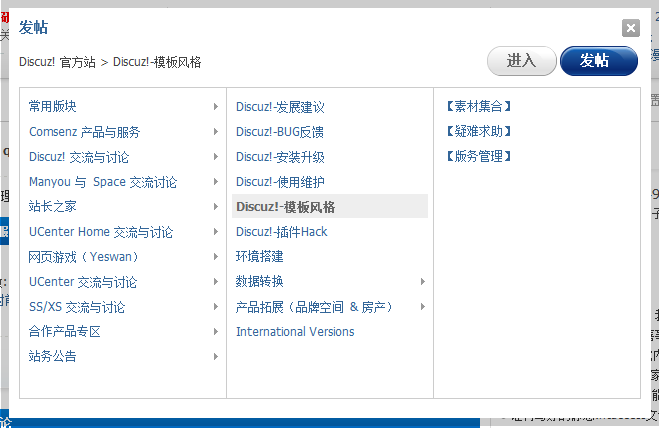Open Discuz! 交流与讨论 category
Image resolution: width=659 pixels, height=428 pixels.
point(79,157)
